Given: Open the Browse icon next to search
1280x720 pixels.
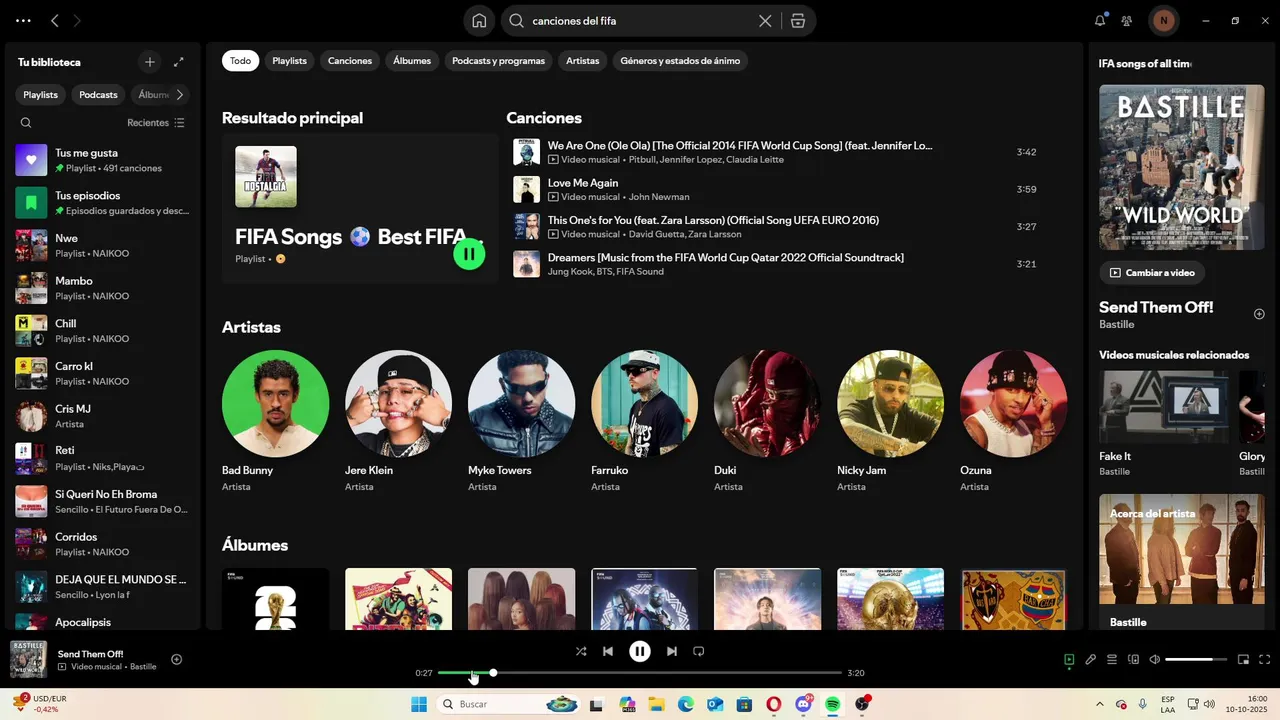Looking at the screenshot, I should coord(797,20).
